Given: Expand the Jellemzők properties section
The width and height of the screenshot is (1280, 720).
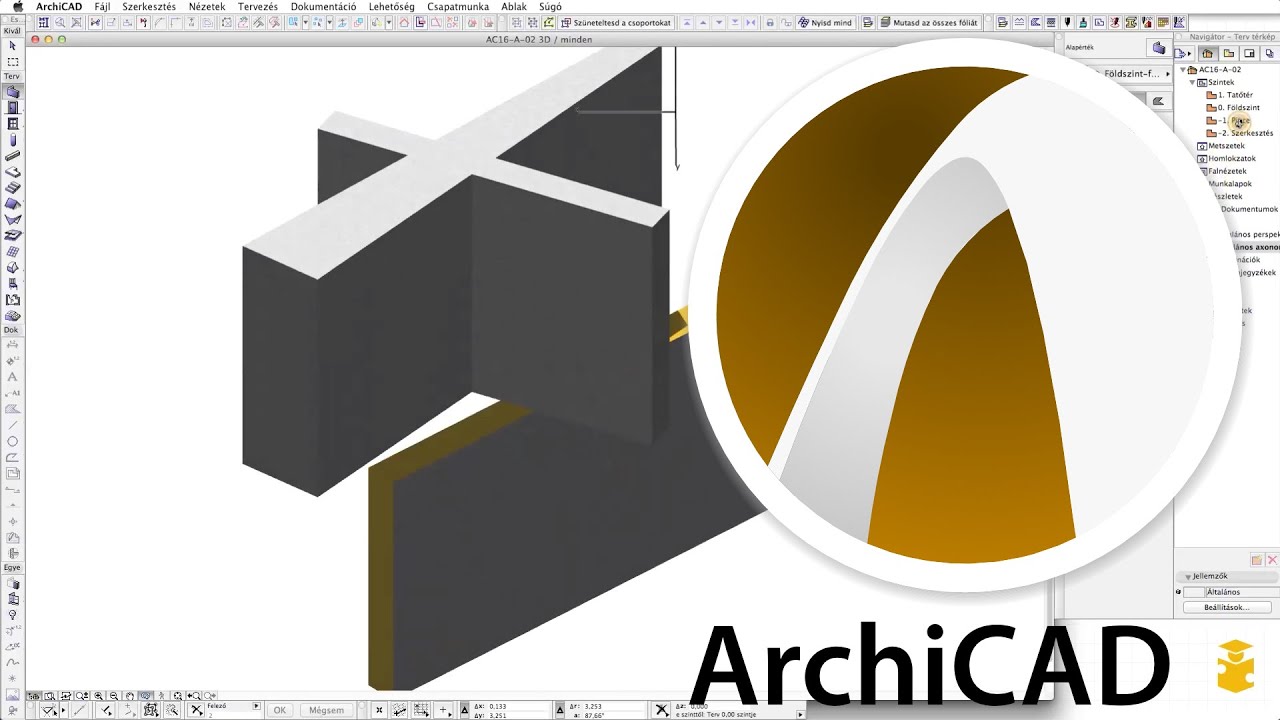Looking at the screenshot, I should click(1187, 577).
